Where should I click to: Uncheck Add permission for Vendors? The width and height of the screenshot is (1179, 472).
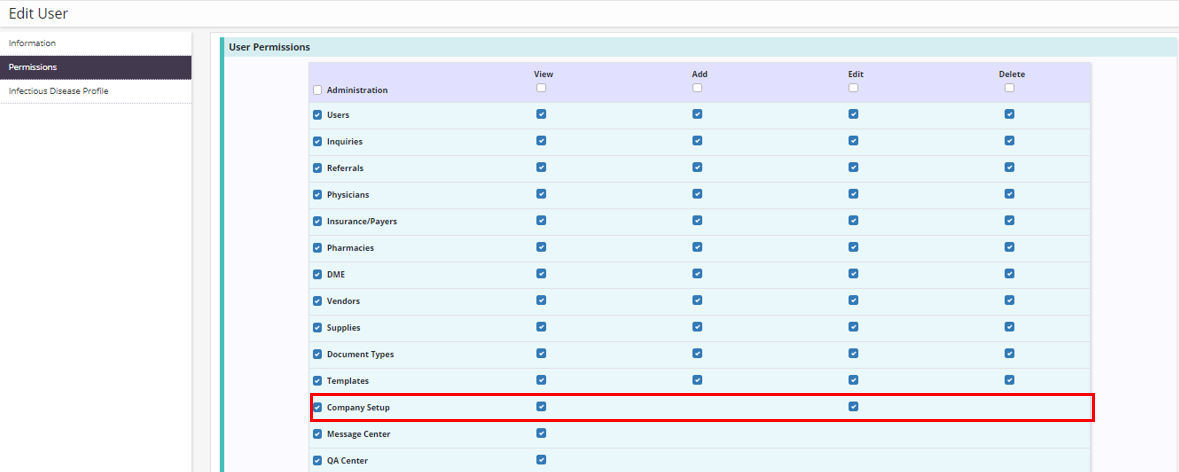(x=697, y=300)
